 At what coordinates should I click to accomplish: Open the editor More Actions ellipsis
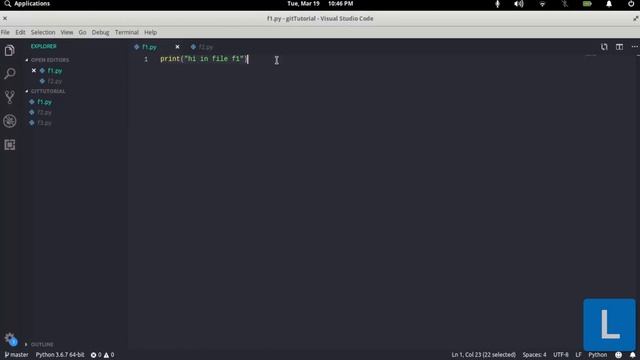[x=634, y=47]
